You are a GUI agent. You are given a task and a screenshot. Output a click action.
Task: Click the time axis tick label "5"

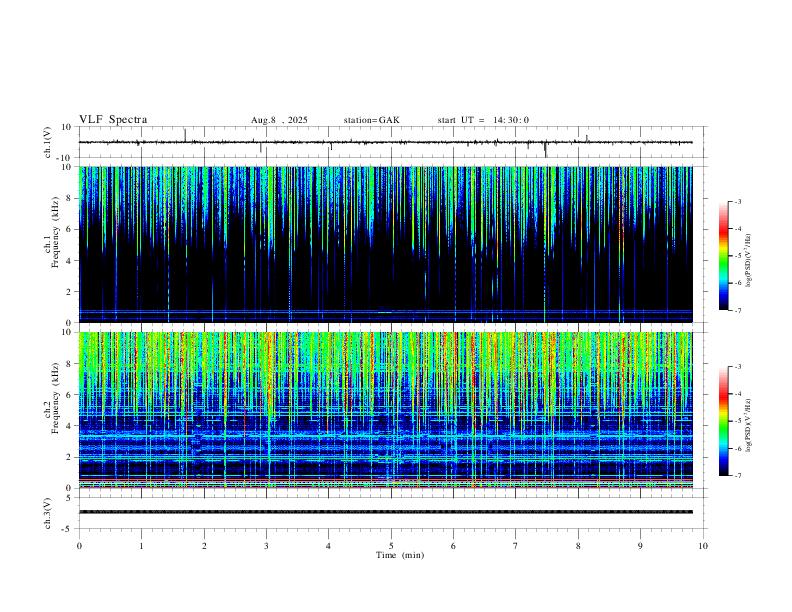click(391, 546)
